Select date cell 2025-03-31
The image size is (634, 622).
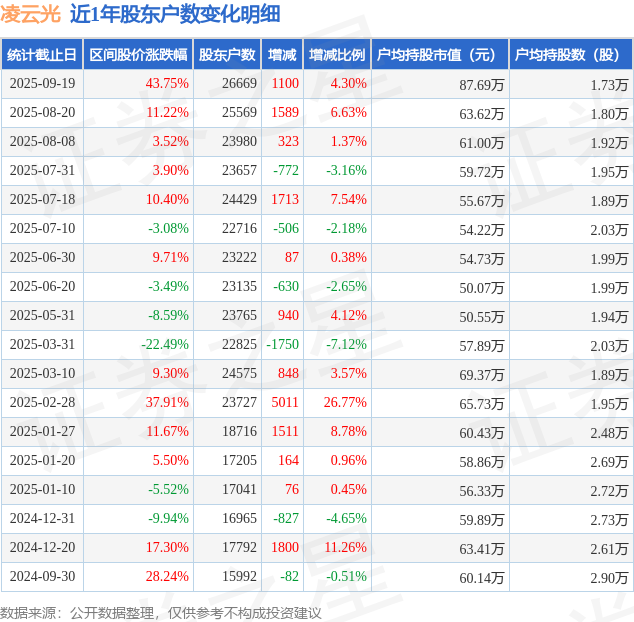pyautogui.click(x=42, y=345)
